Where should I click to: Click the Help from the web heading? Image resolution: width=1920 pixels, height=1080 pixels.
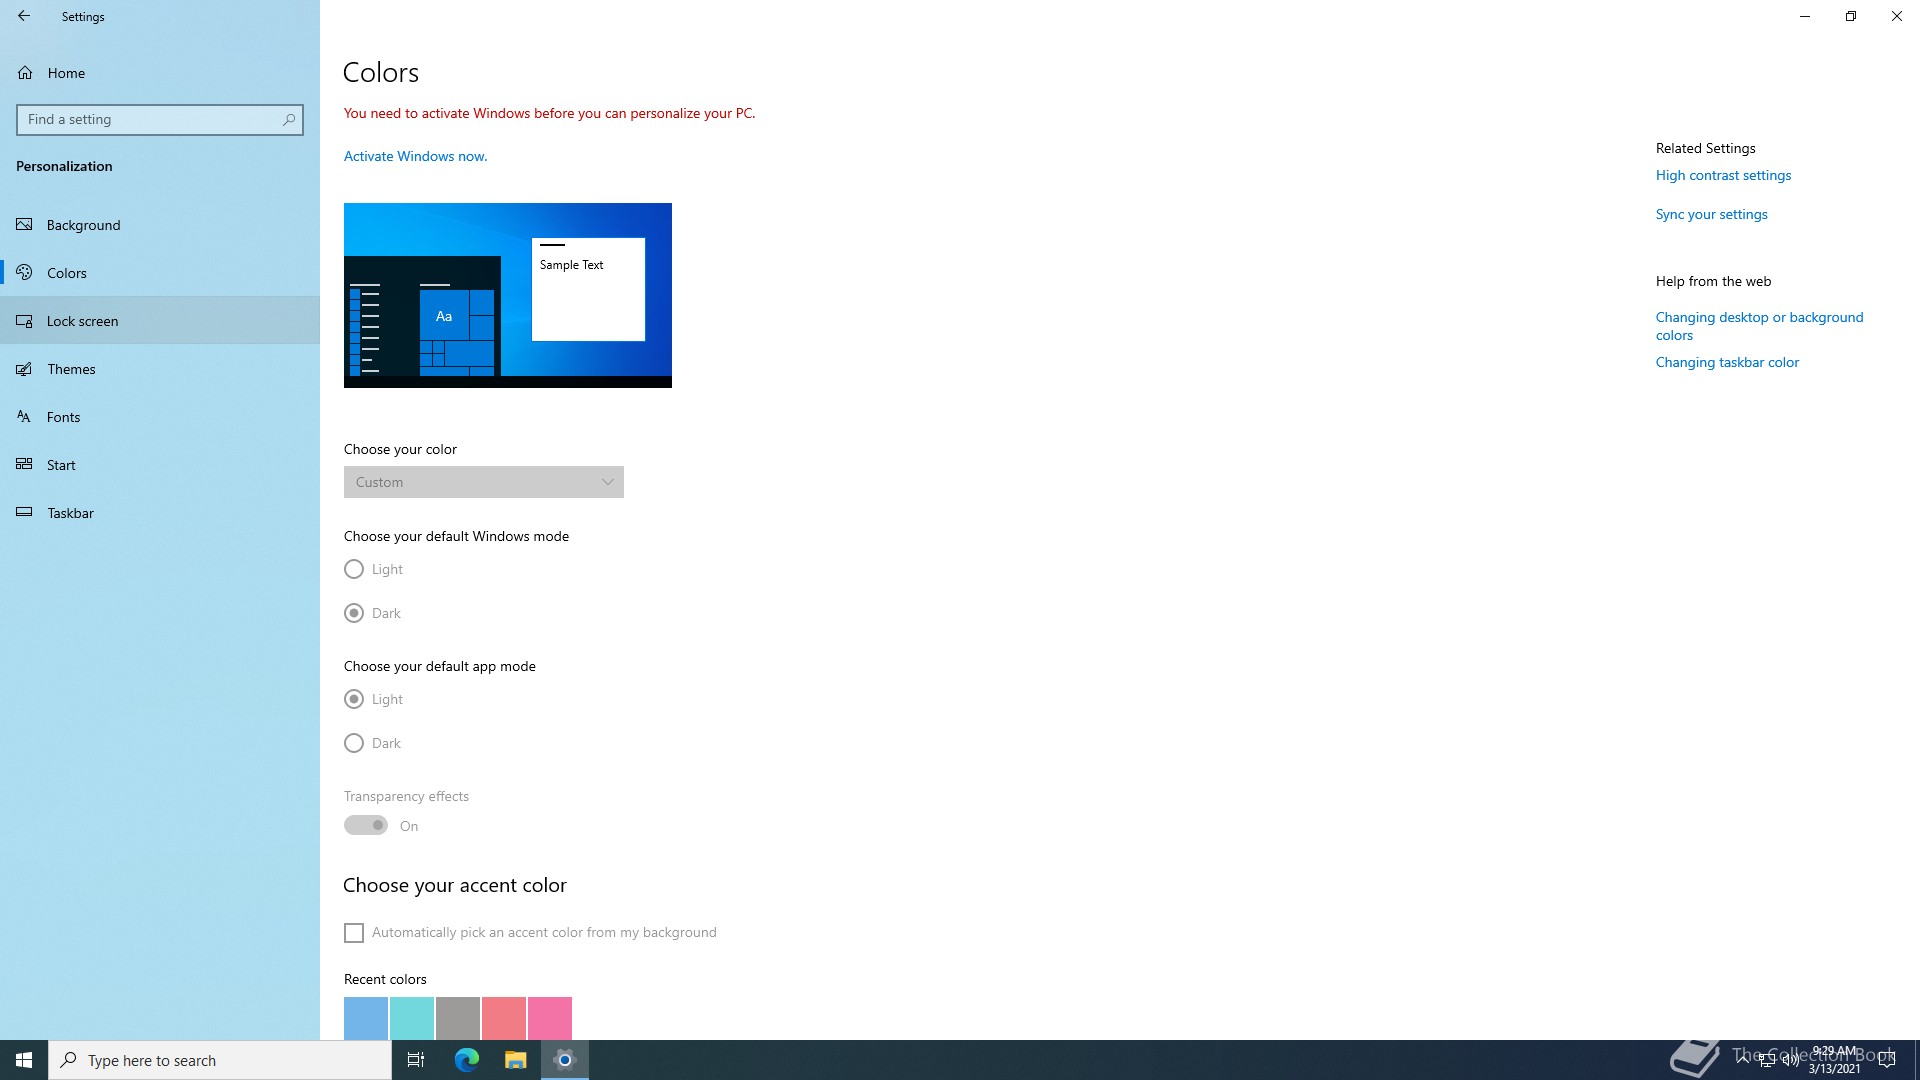point(1713,281)
